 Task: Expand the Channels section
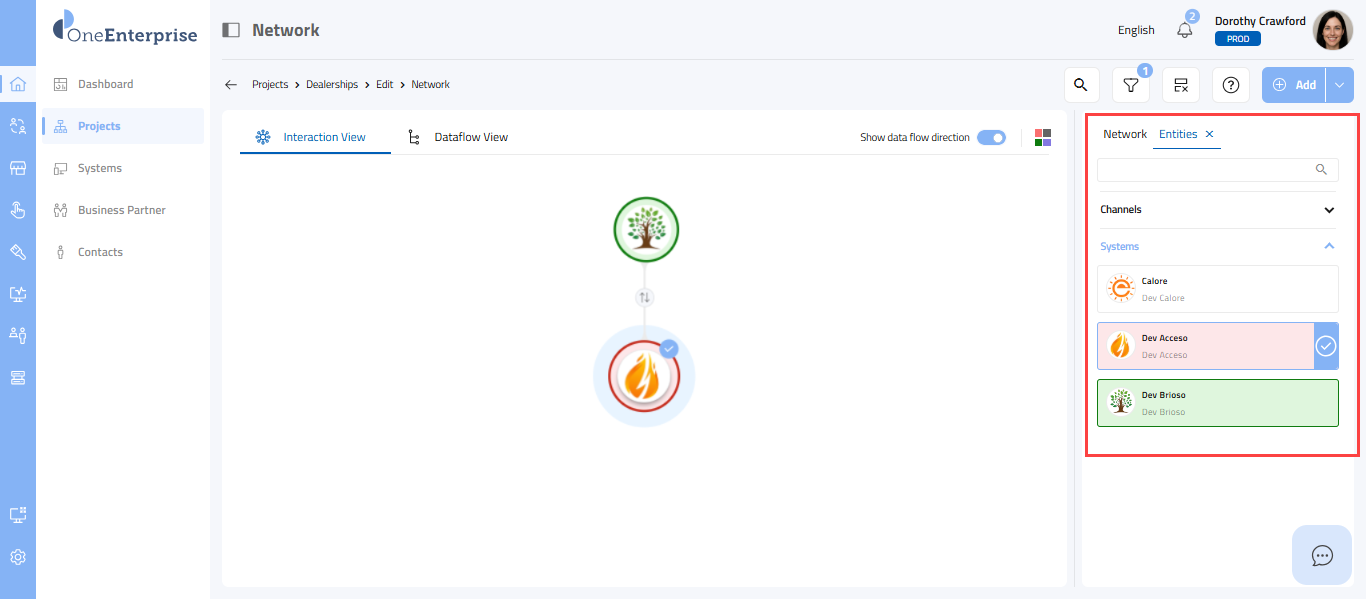1329,210
